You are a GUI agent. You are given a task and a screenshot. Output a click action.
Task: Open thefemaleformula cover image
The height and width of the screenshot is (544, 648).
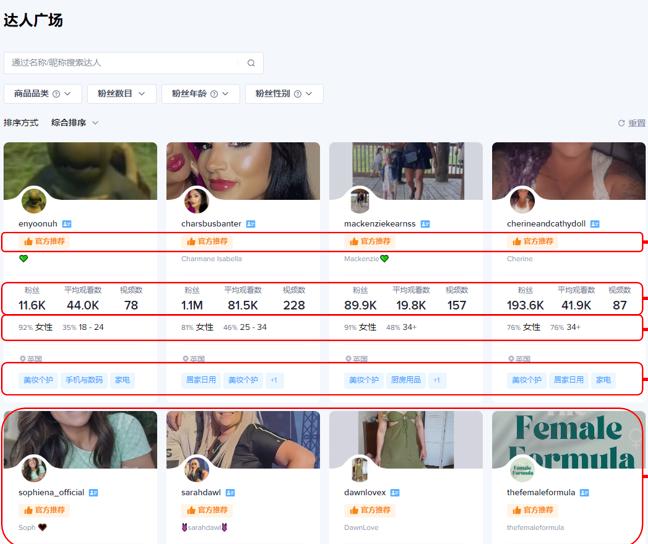pyautogui.click(x=569, y=439)
